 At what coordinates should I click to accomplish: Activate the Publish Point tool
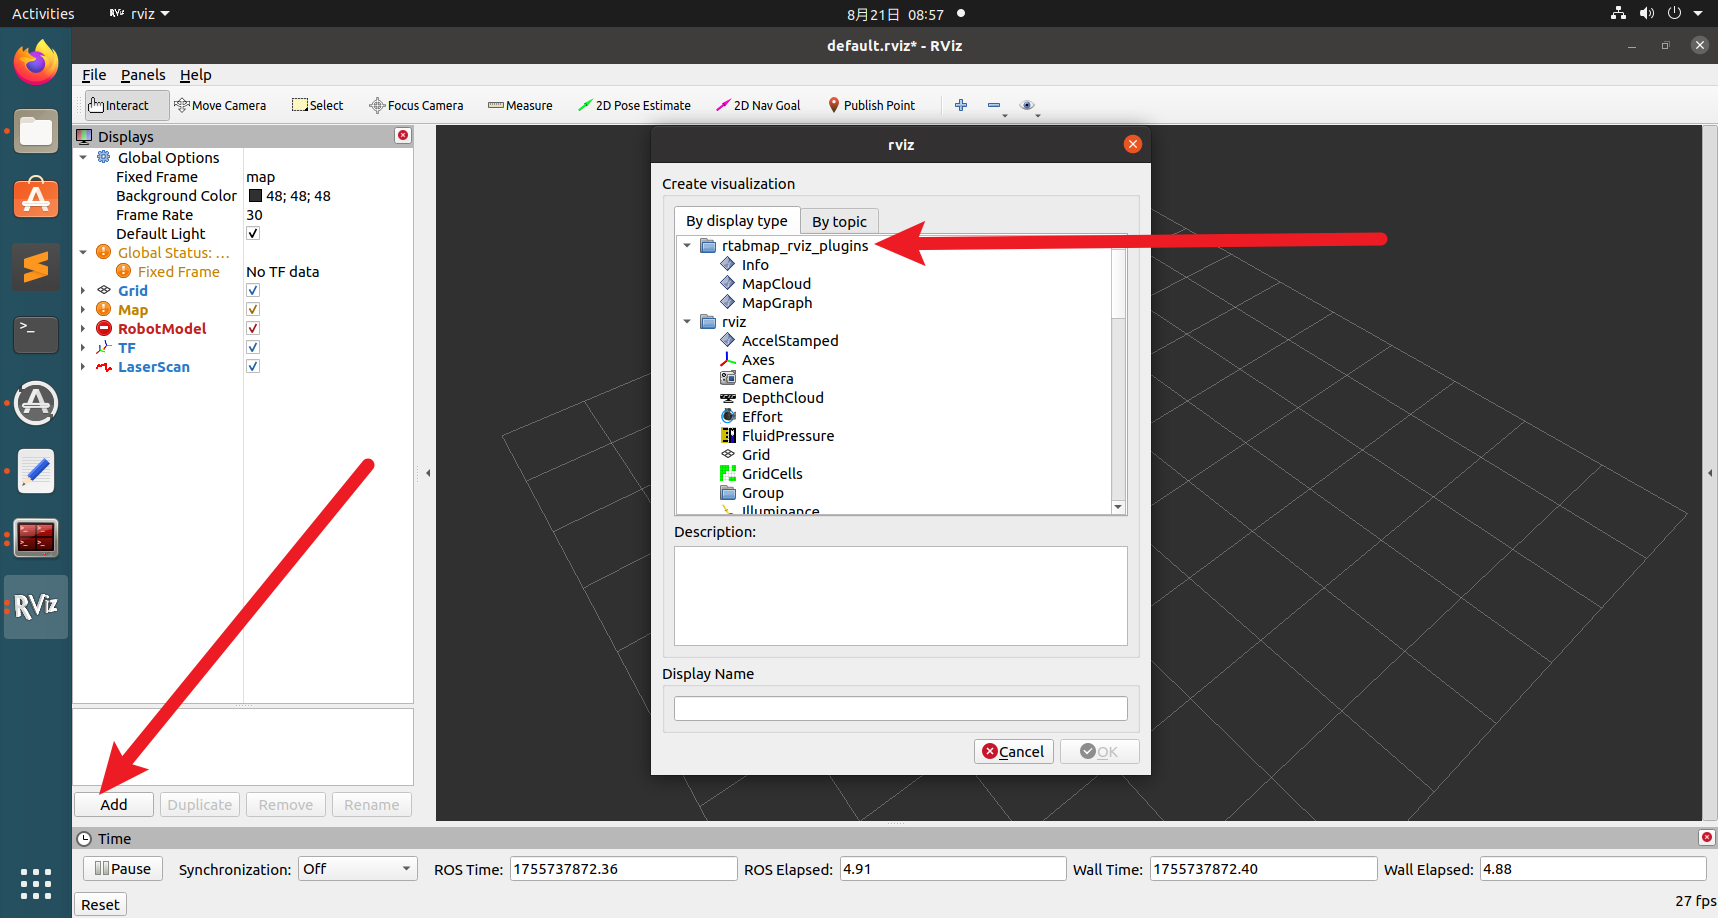(871, 105)
